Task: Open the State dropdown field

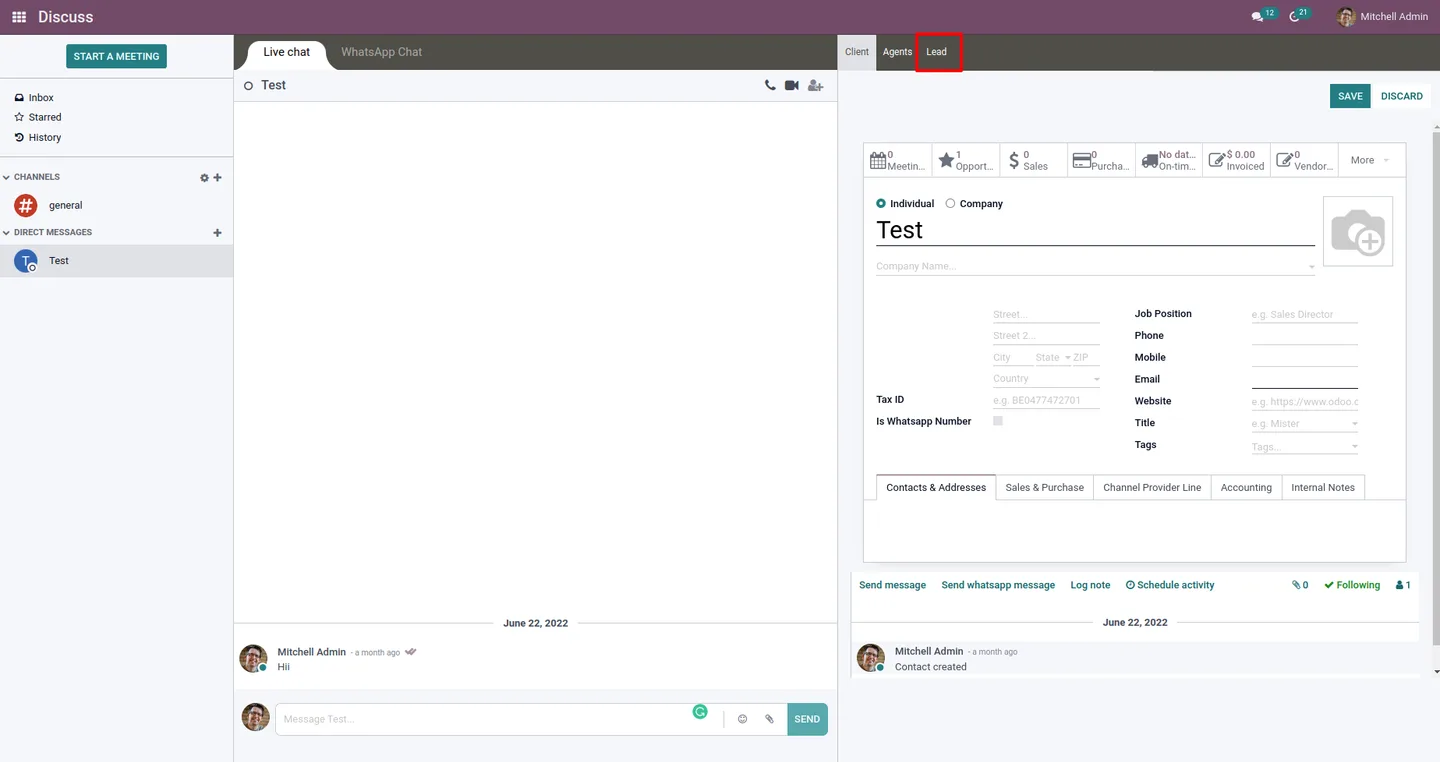Action: point(1053,358)
